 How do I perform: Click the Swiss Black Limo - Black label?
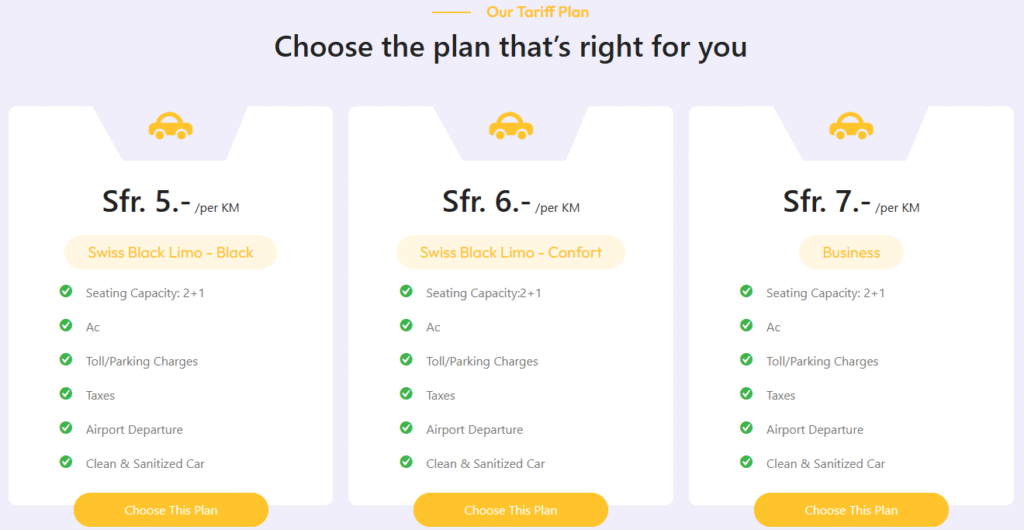click(x=171, y=253)
